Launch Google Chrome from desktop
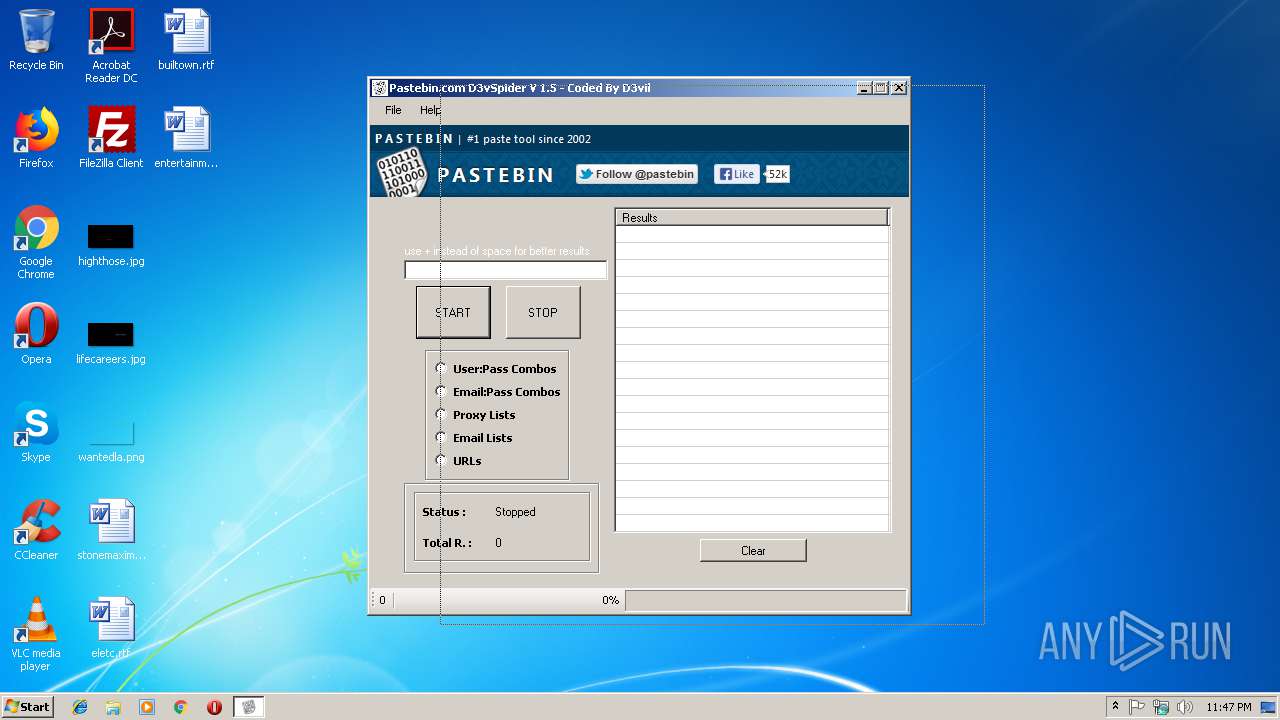 (x=36, y=242)
